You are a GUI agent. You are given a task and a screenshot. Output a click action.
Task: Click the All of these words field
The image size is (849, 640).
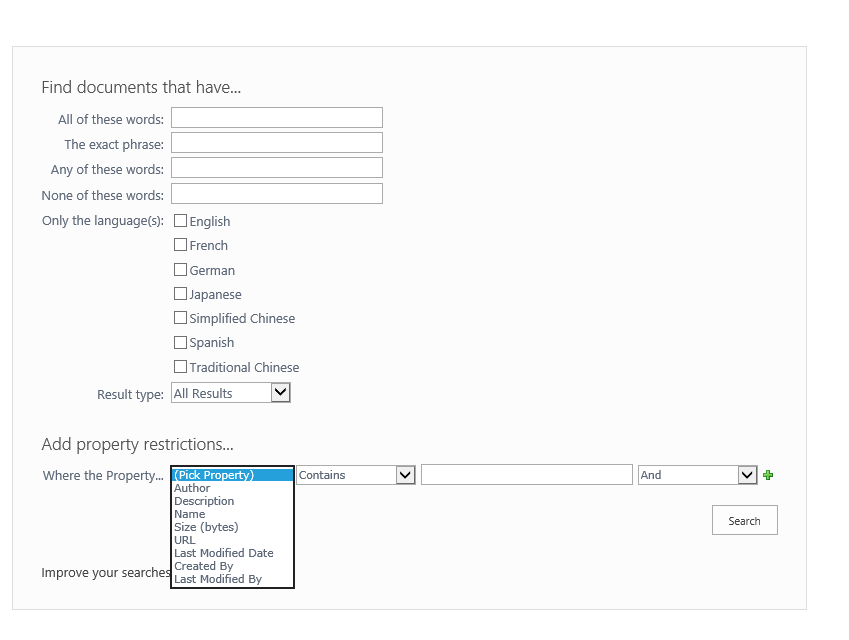tap(276, 117)
